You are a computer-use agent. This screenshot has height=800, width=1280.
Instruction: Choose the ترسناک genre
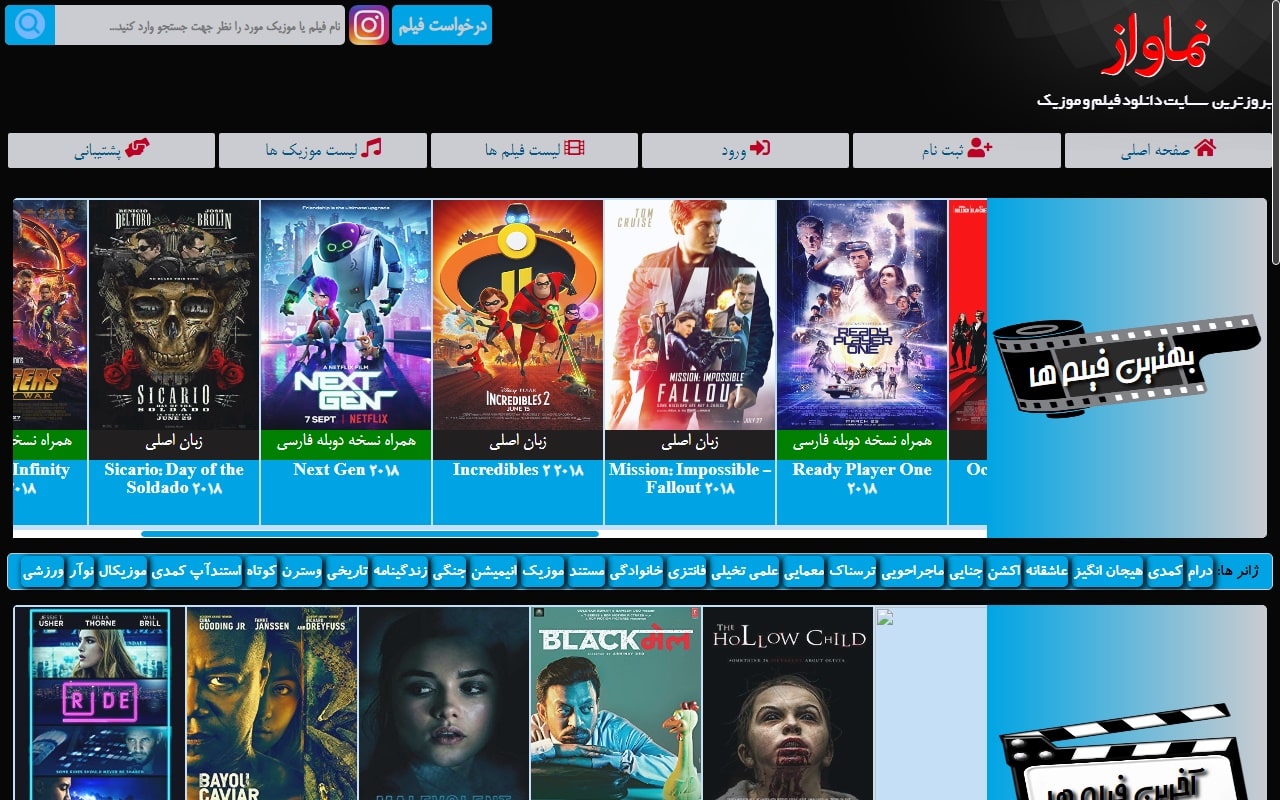point(852,572)
